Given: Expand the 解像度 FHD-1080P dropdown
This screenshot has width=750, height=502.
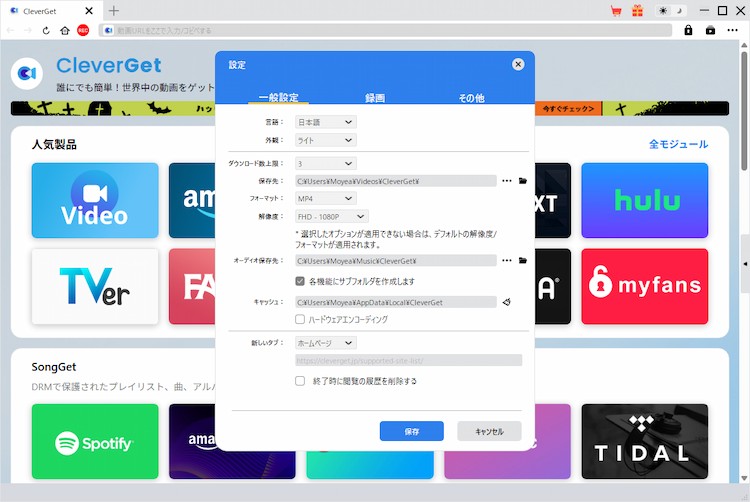Looking at the screenshot, I should coord(332,216).
